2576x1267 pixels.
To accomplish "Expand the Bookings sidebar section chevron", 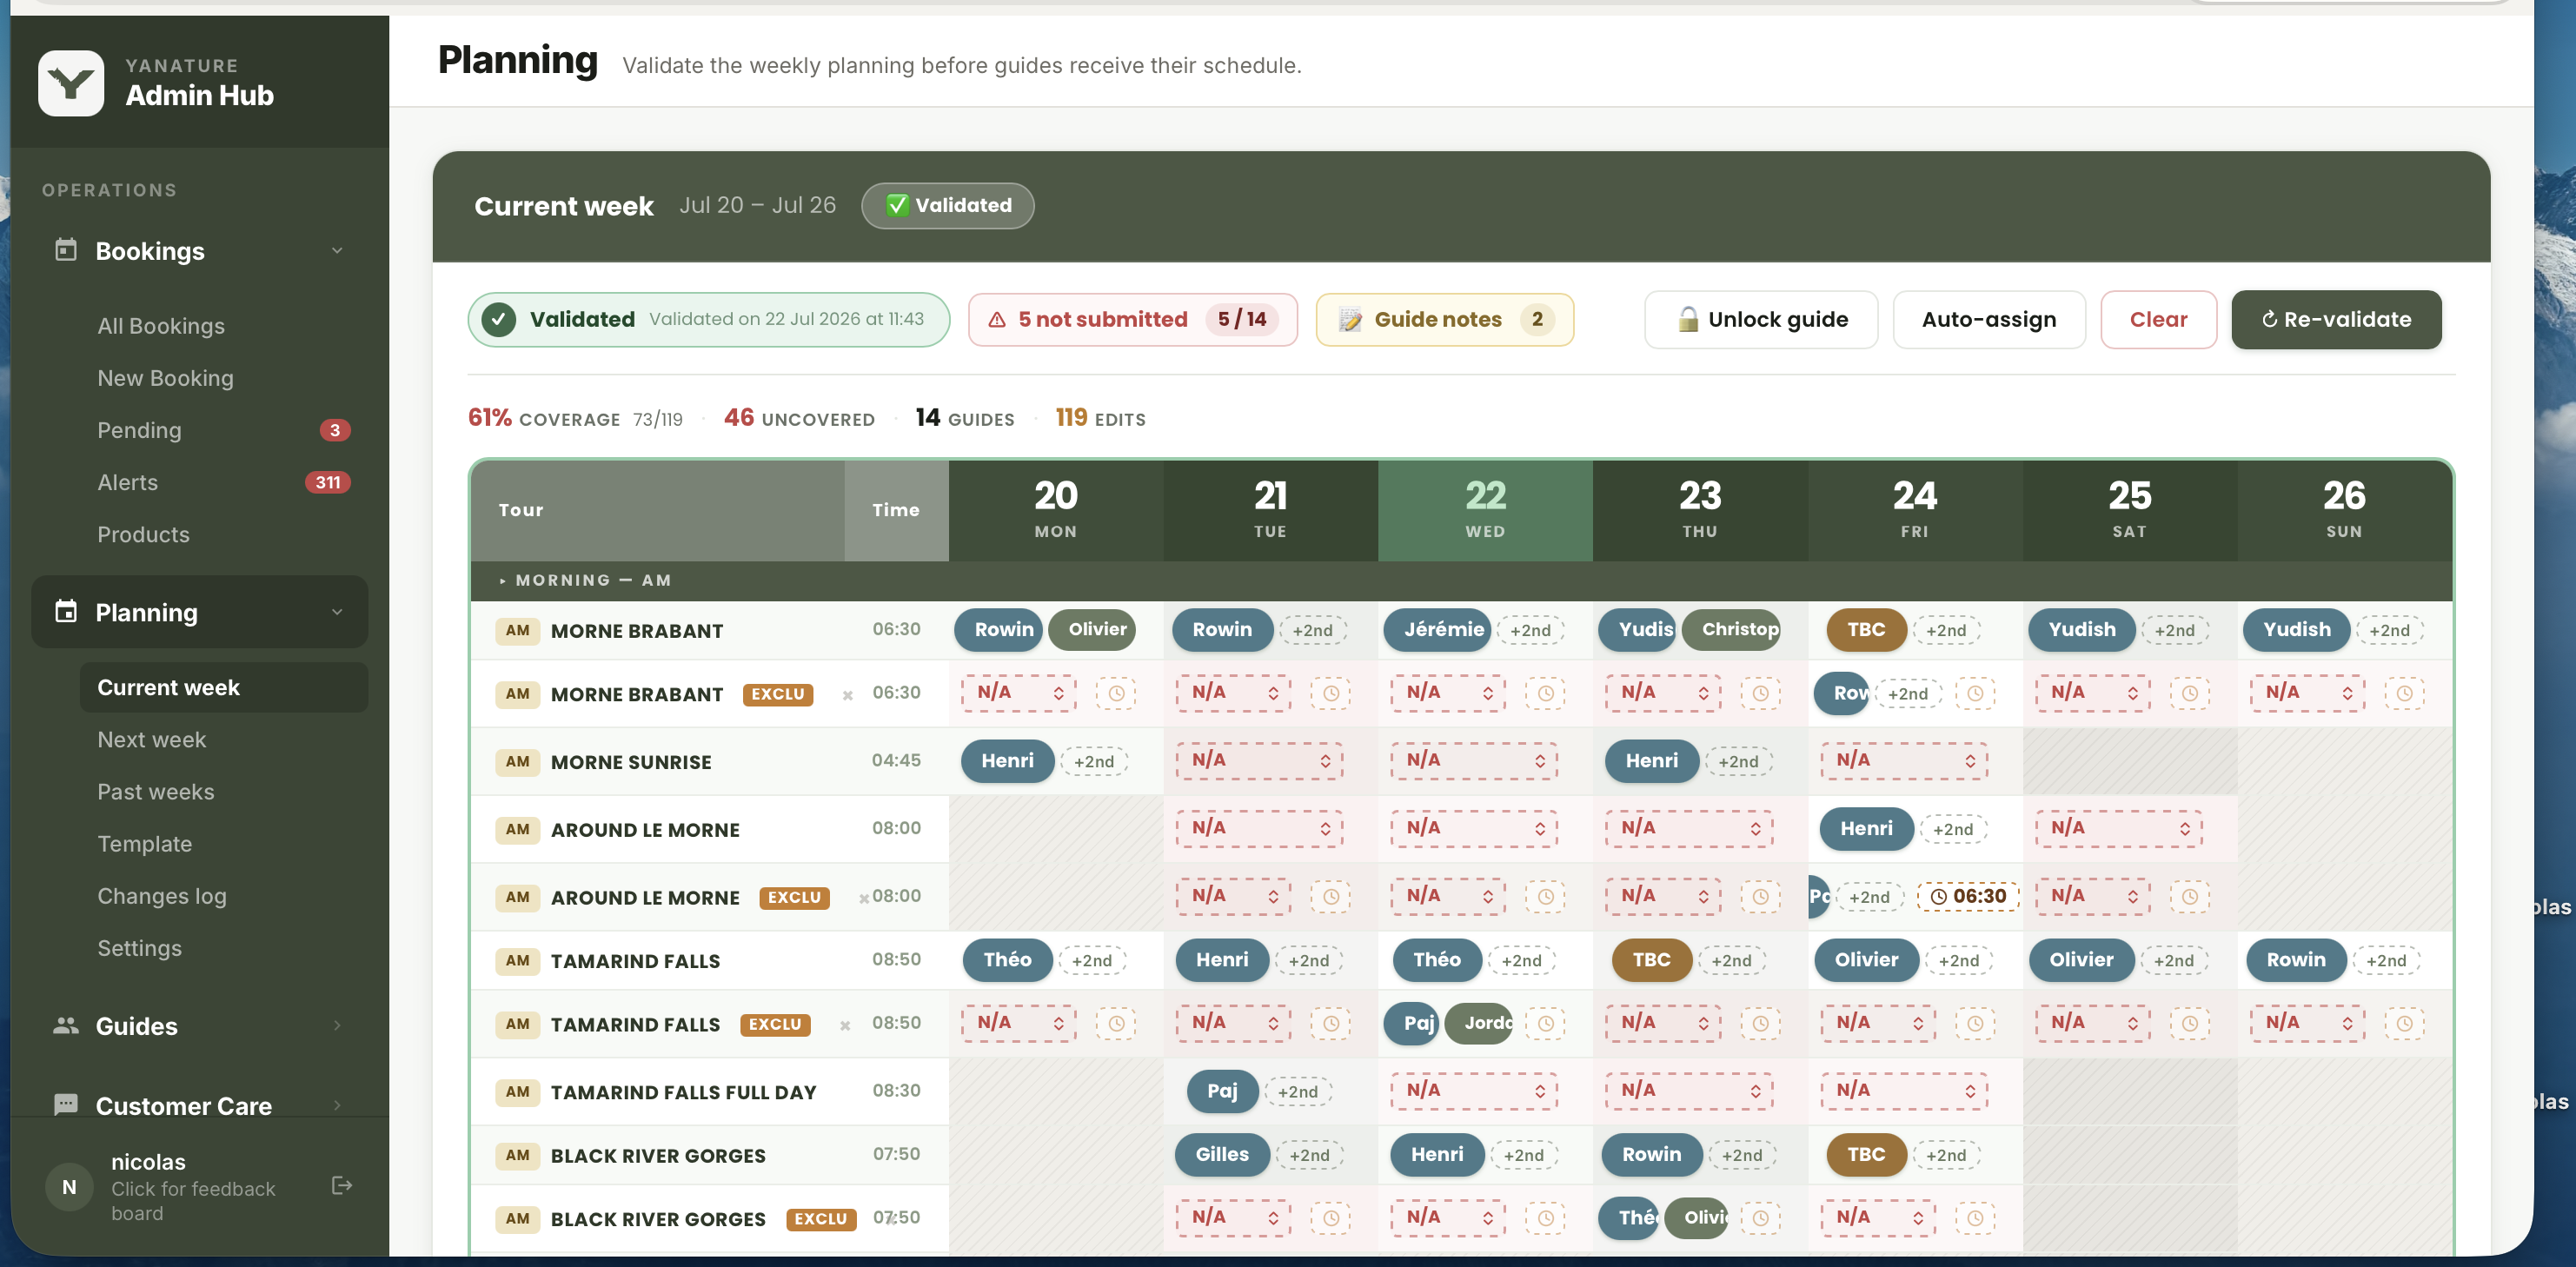I will coord(337,250).
